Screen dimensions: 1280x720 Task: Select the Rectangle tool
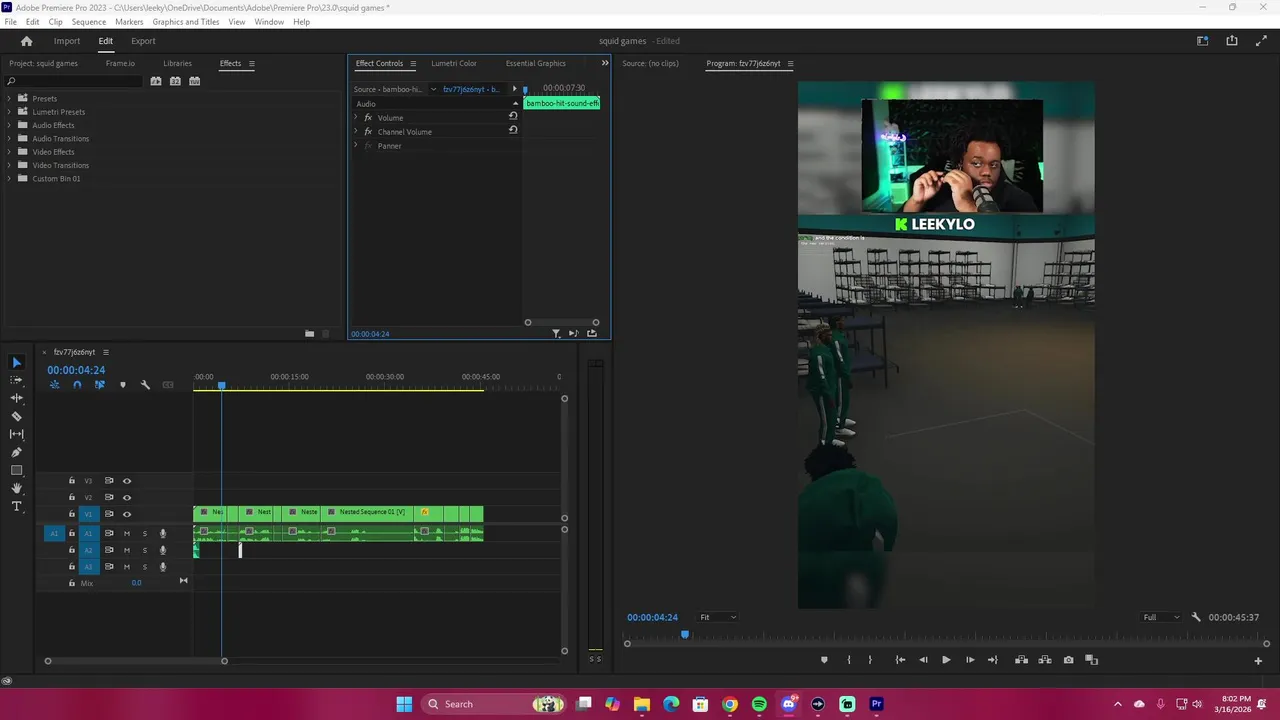tap(16, 470)
